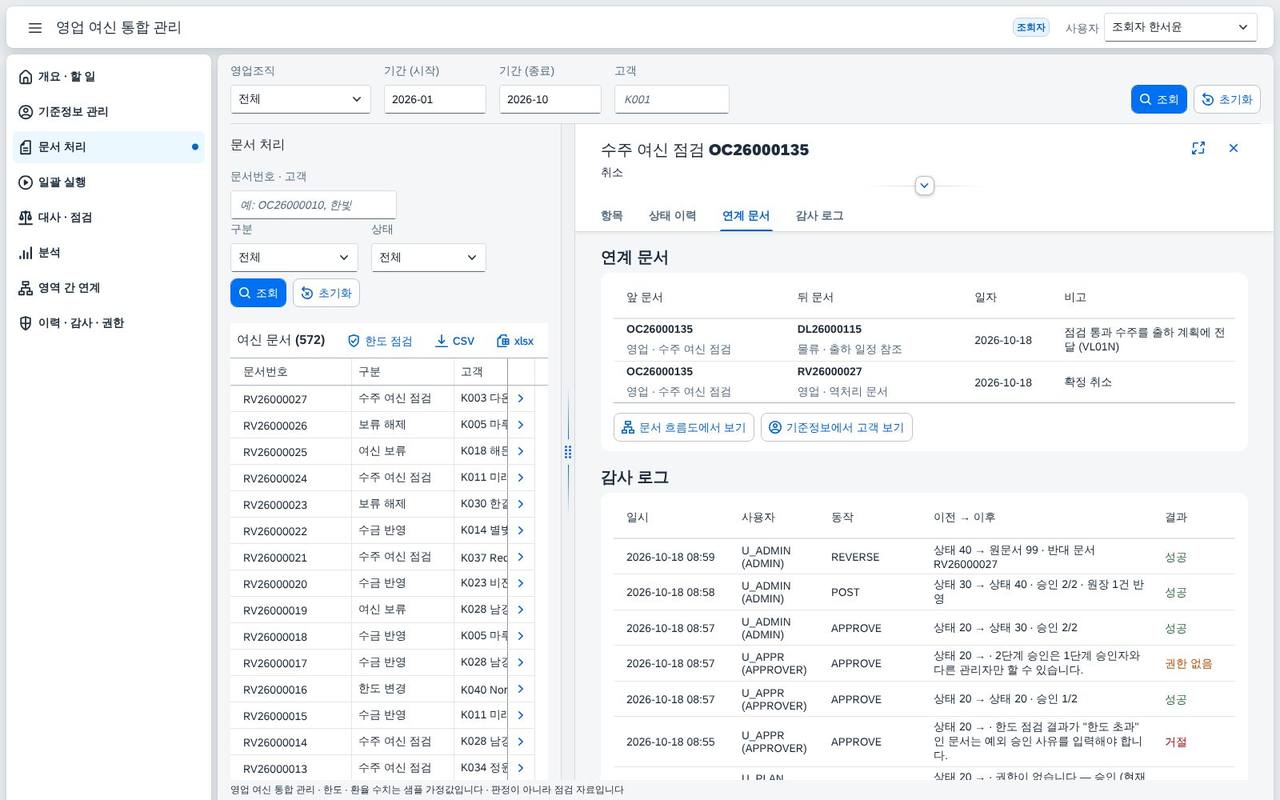Switch to the 상태 이력 tab
The height and width of the screenshot is (800, 1280).
[672, 216]
